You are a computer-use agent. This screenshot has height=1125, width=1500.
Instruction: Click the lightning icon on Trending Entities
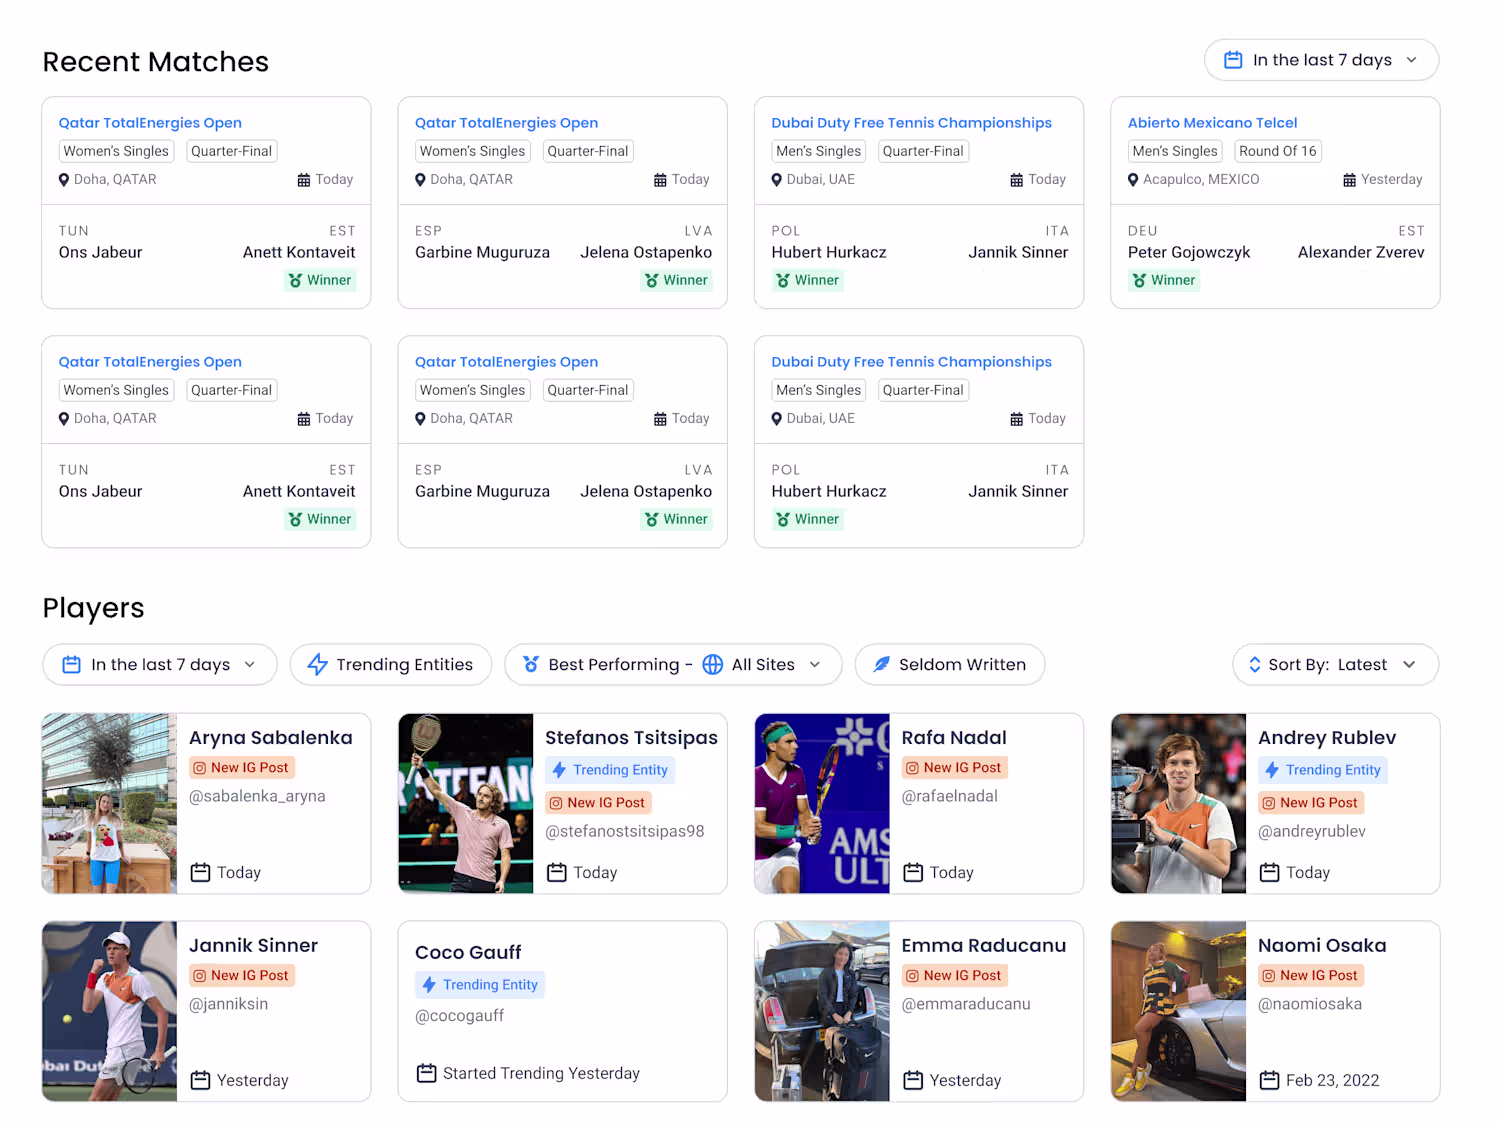318,665
